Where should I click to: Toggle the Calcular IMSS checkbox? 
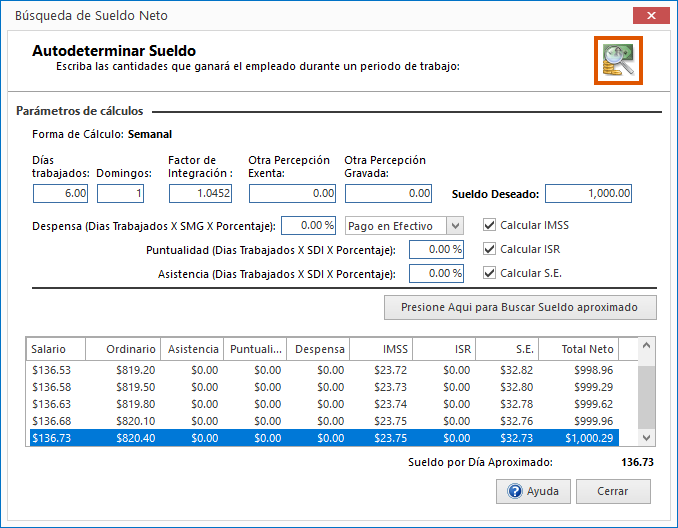(x=489, y=225)
